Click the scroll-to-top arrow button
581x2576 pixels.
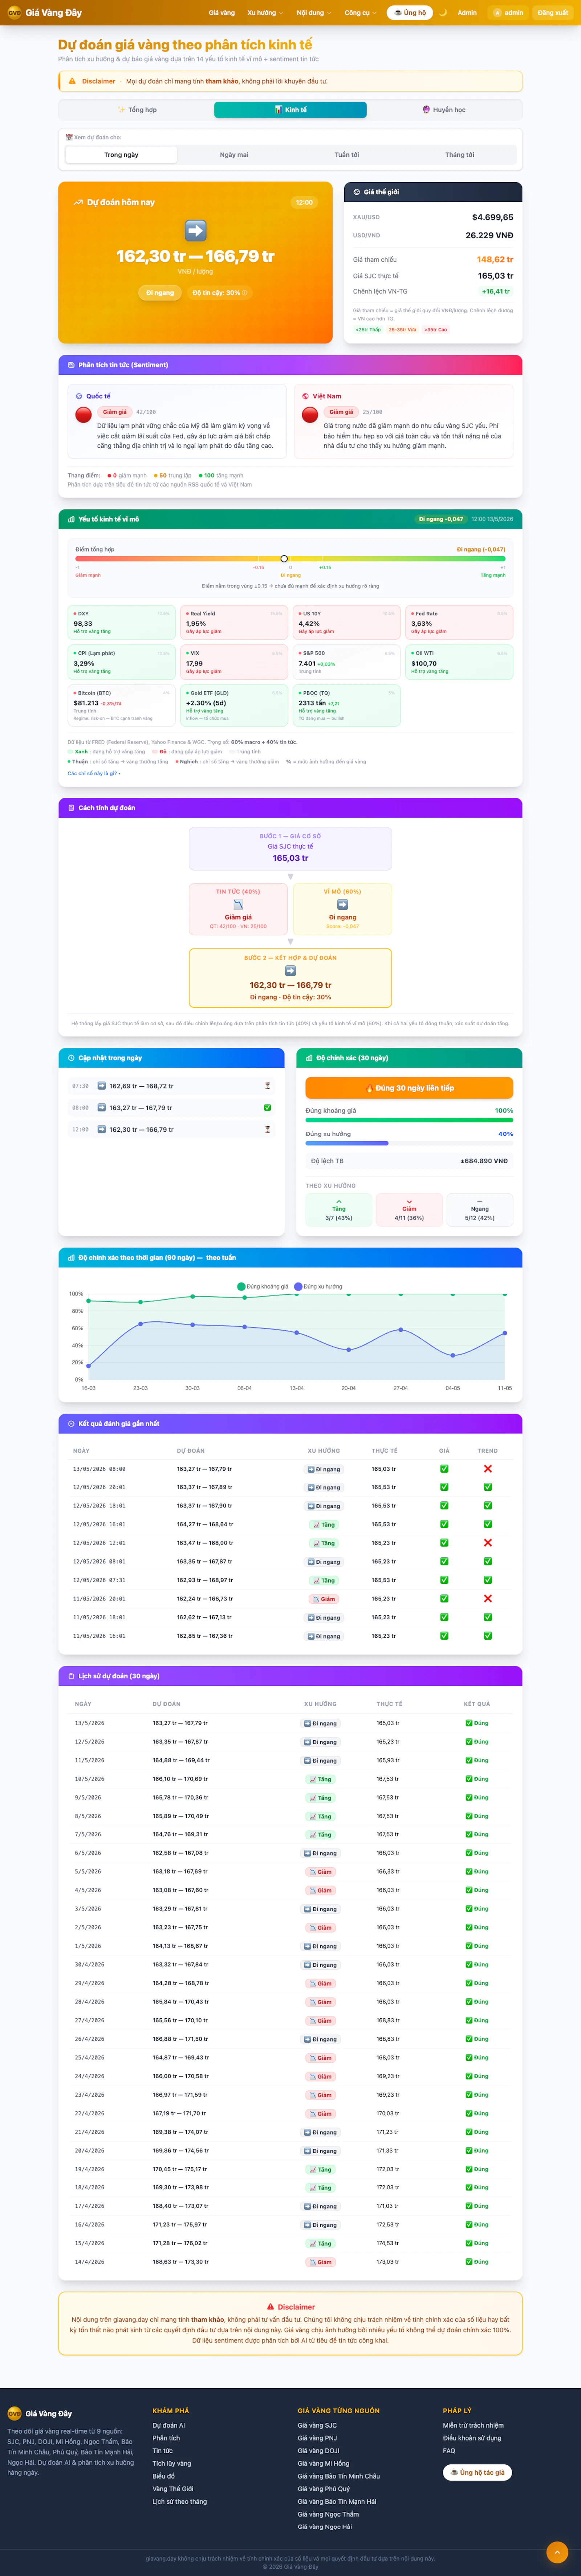pos(557,2552)
